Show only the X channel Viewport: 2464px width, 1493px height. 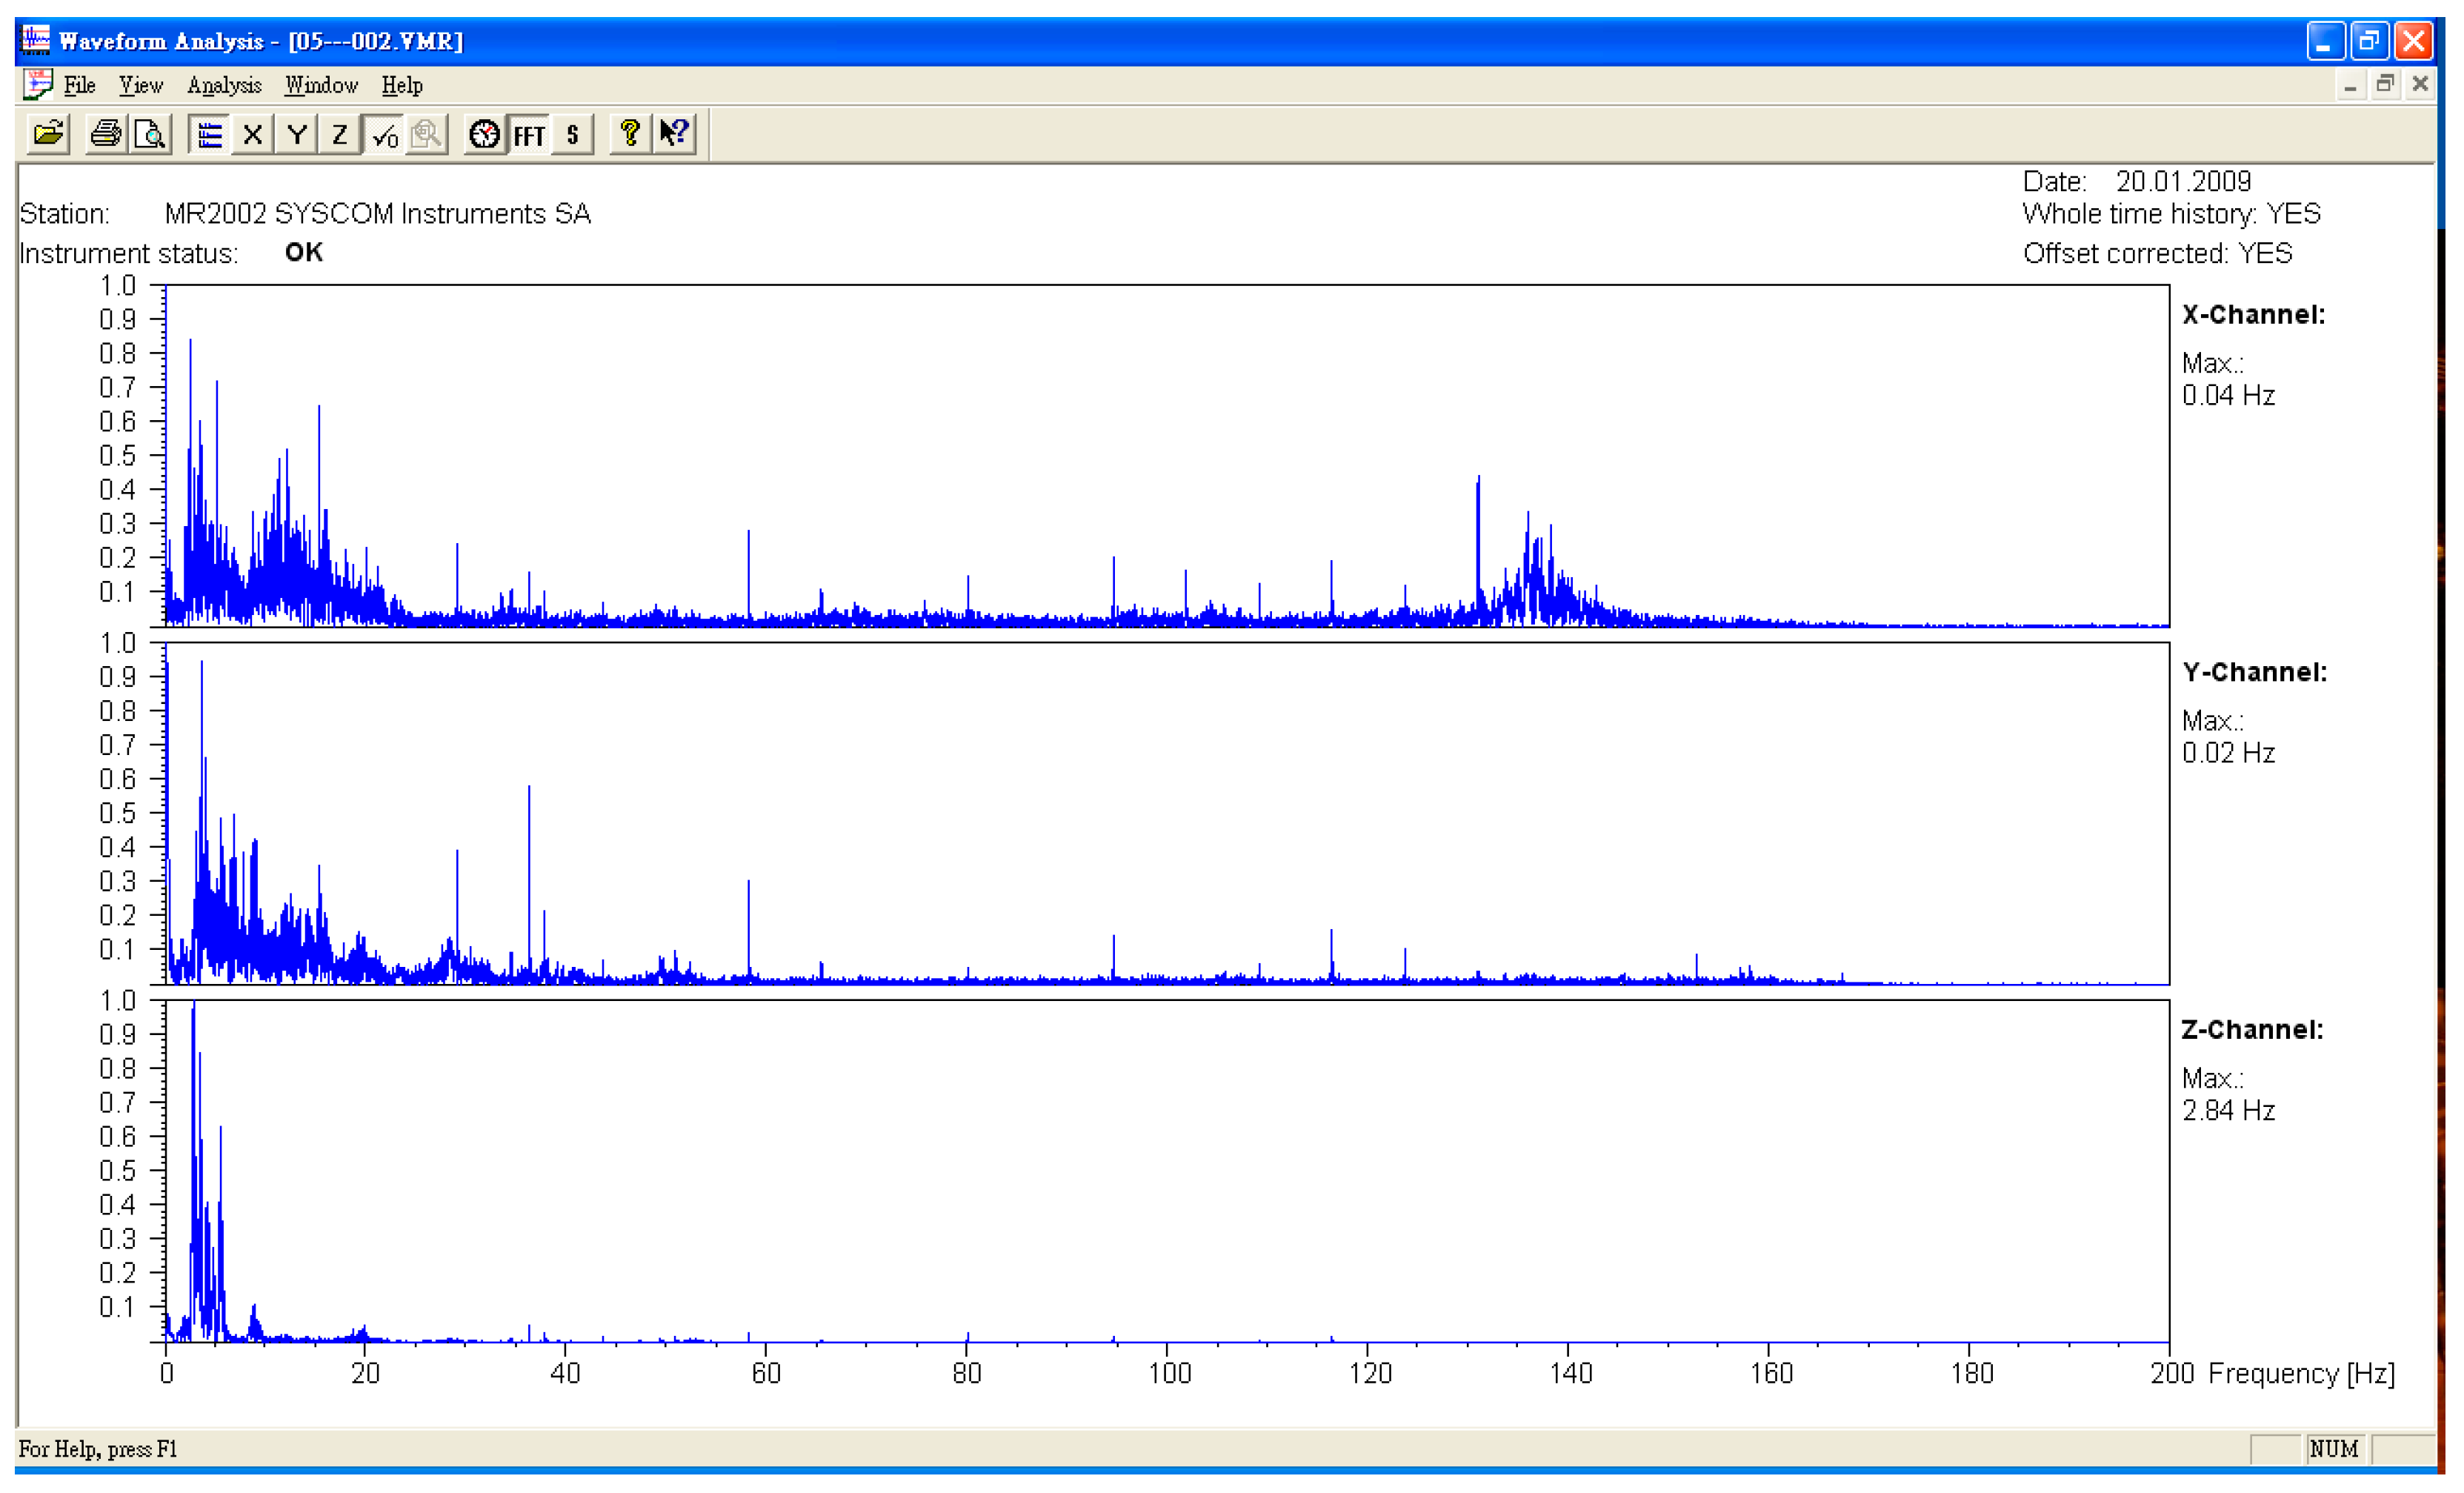click(x=253, y=134)
